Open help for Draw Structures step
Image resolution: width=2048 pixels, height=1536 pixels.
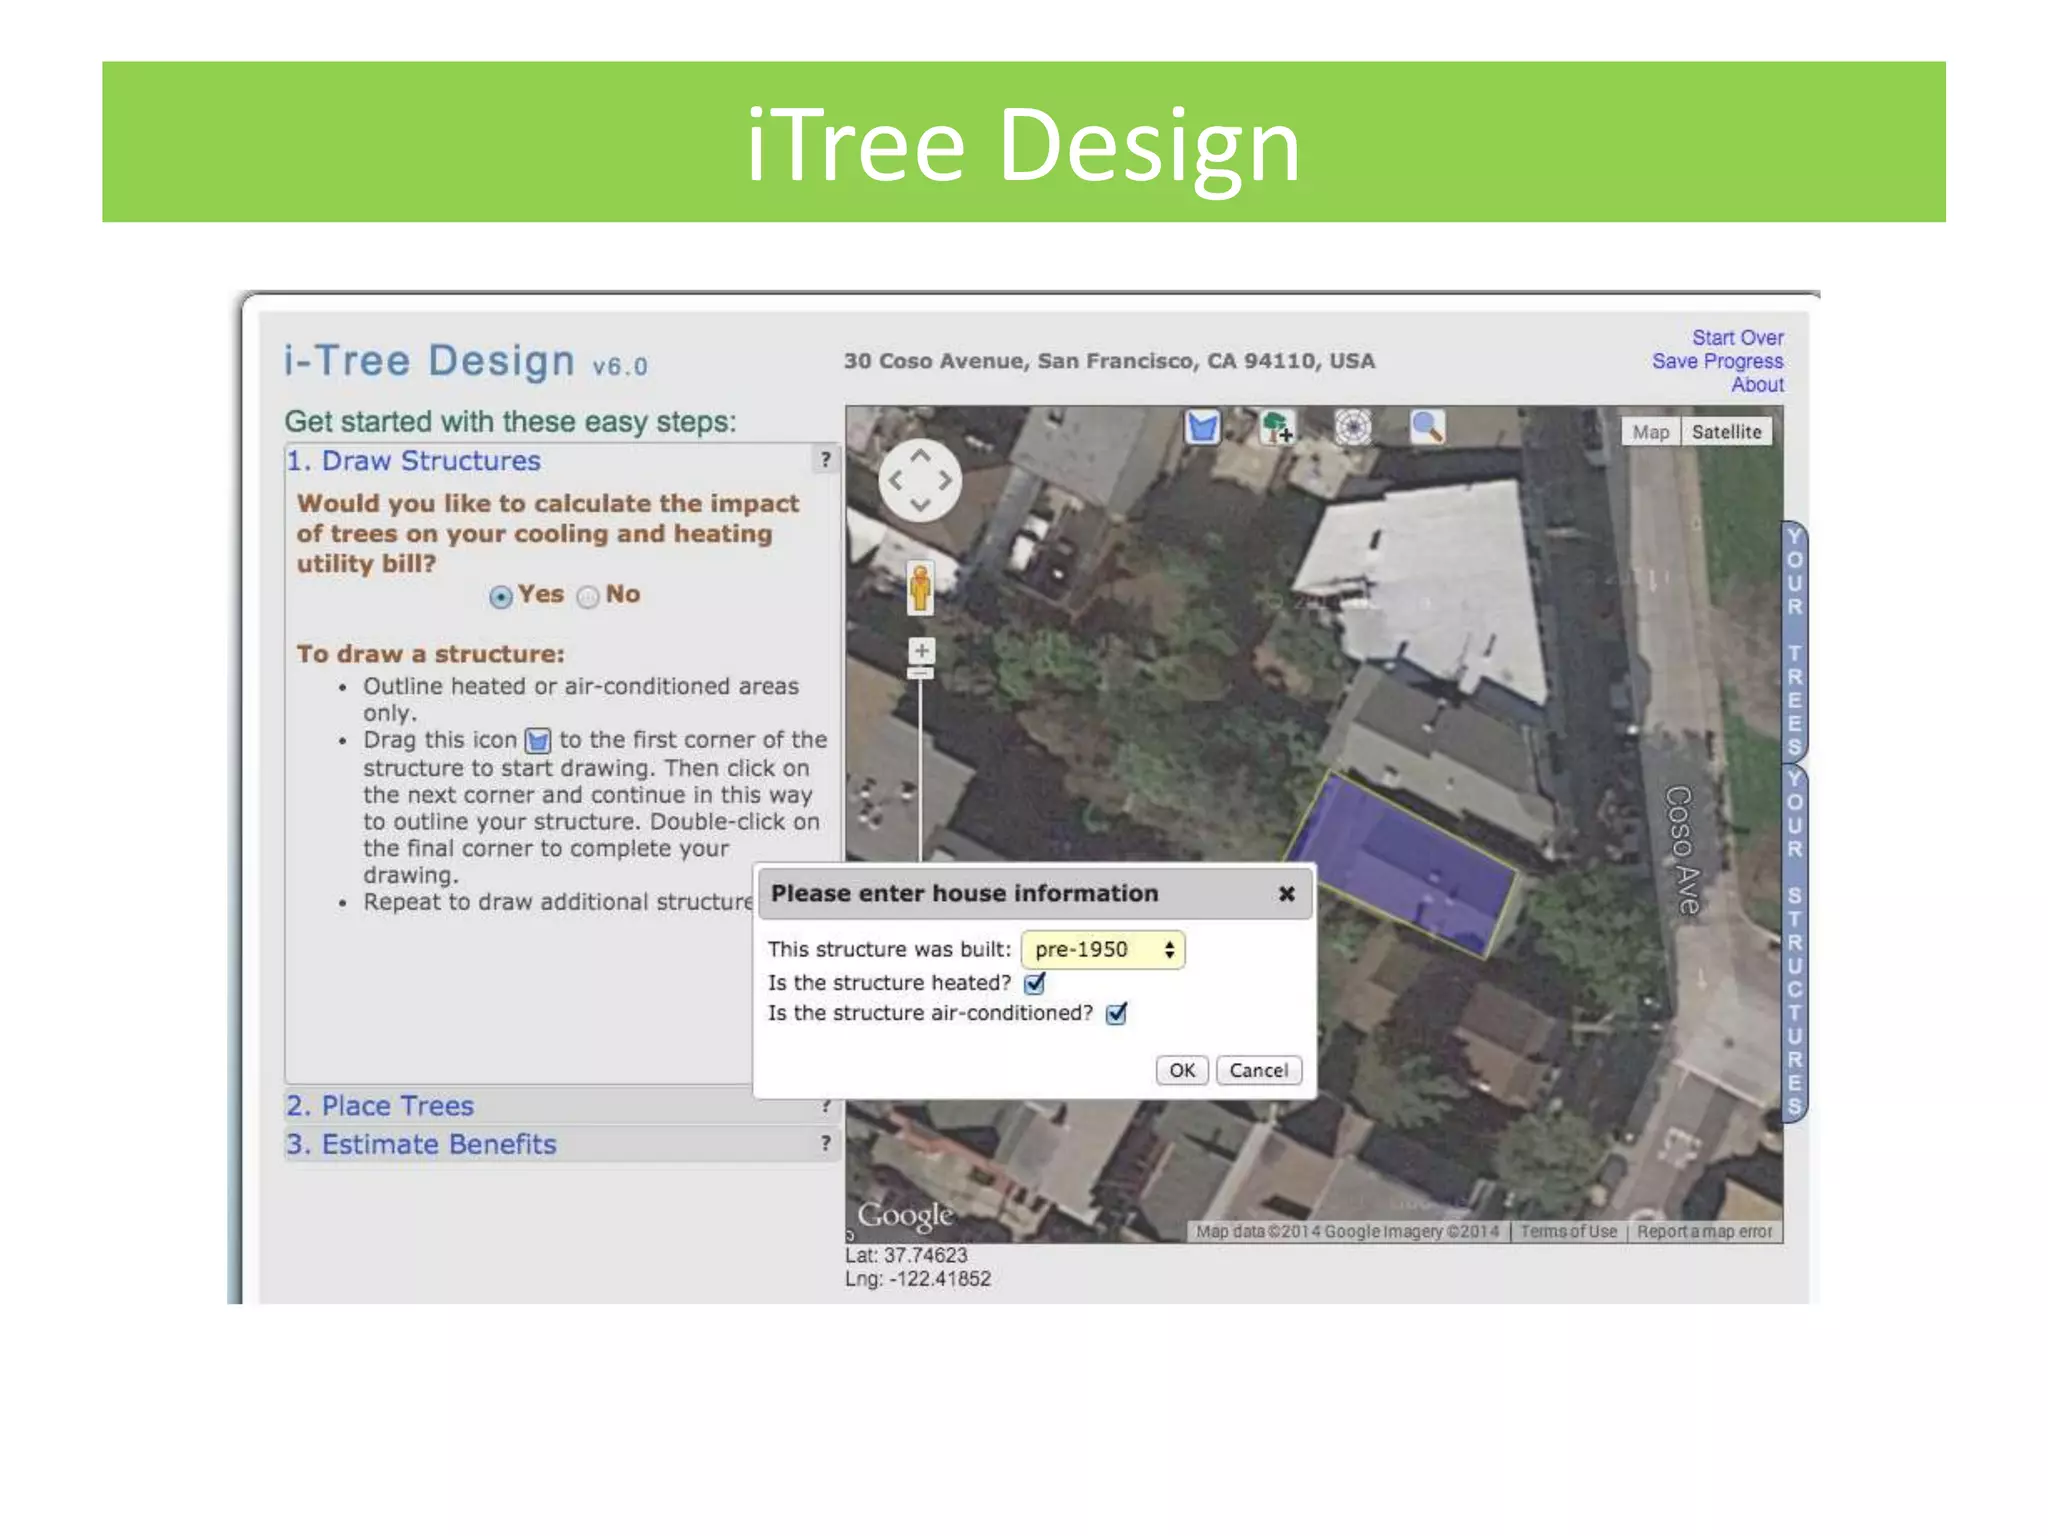click(x=825, y=460)
